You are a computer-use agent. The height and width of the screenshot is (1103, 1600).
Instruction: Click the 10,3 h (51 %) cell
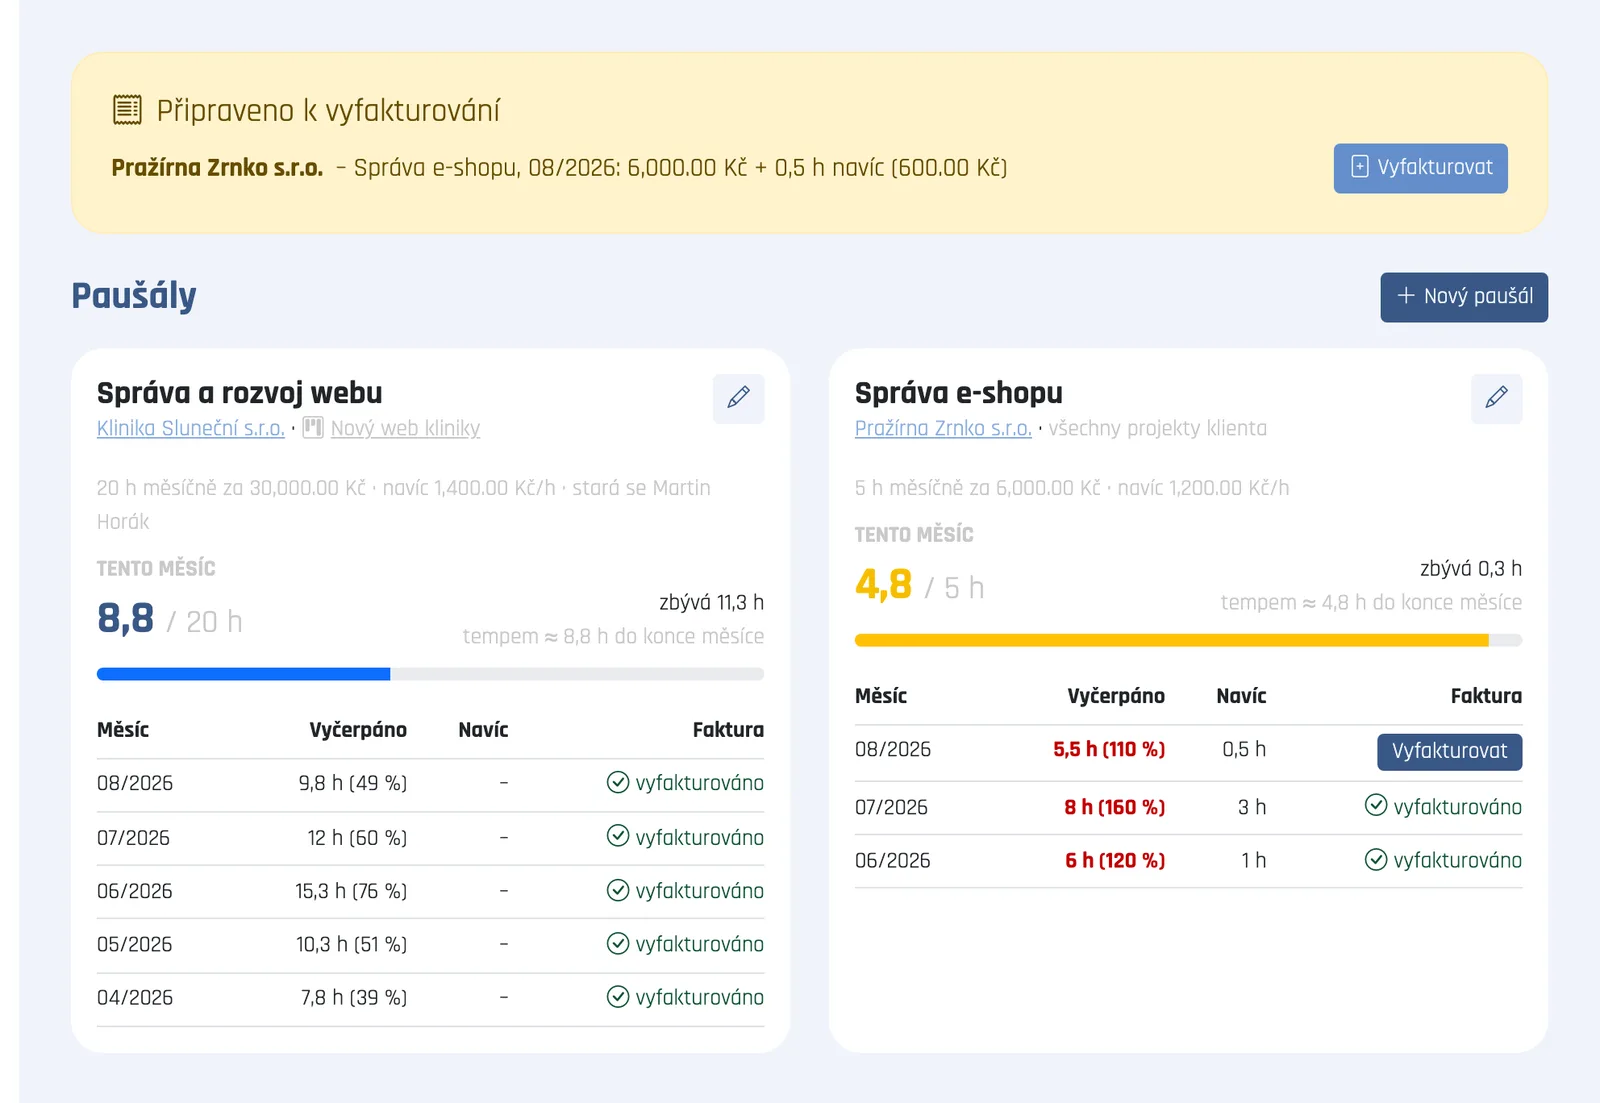[x=351, y=944]
